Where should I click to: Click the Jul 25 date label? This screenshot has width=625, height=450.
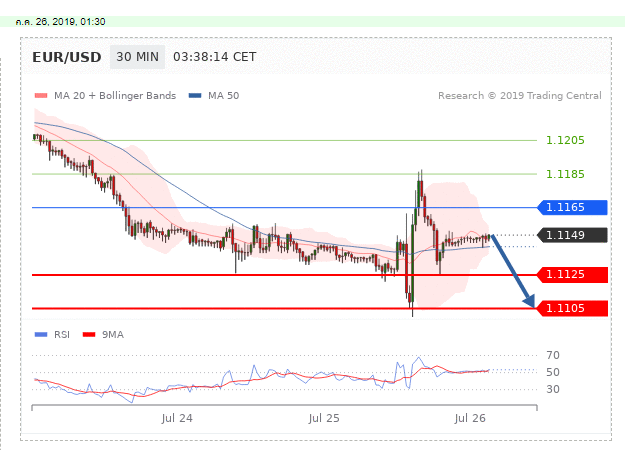pos(324,418)
